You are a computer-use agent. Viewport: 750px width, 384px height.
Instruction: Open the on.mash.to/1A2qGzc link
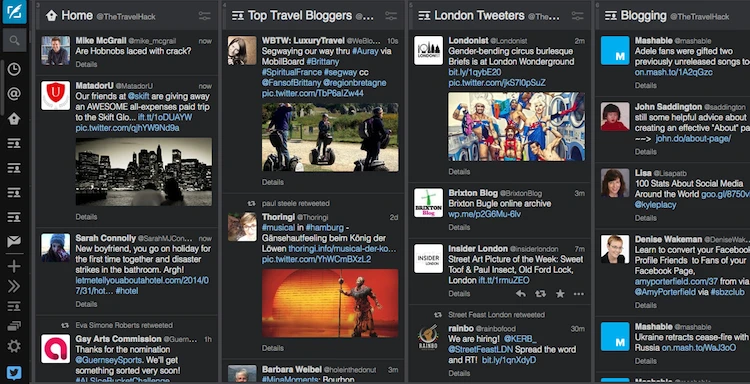pyautogui.click(x=673, y=72)
